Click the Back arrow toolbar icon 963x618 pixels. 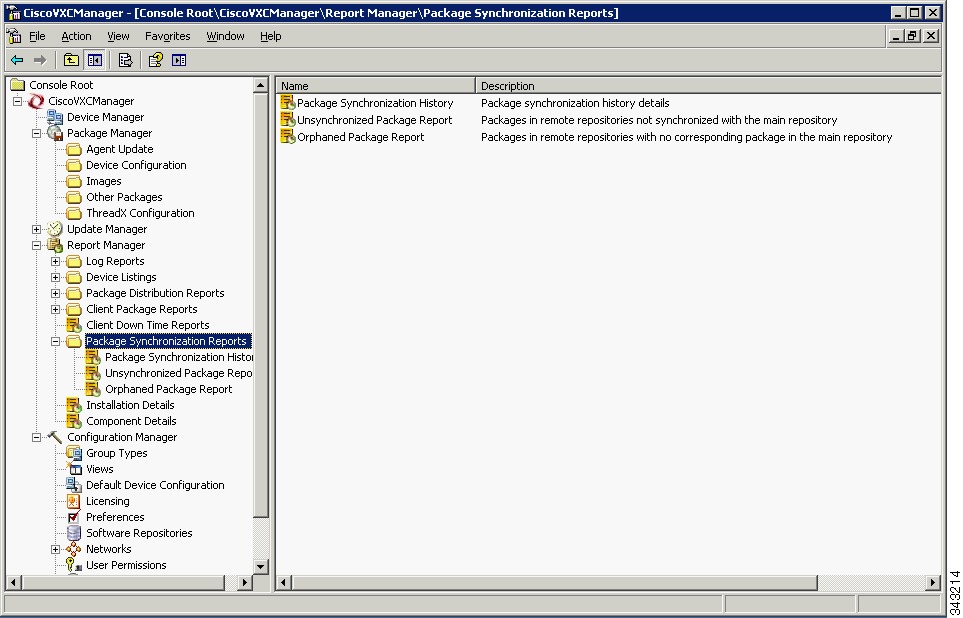pyautogui.click(x=17, y=60)
